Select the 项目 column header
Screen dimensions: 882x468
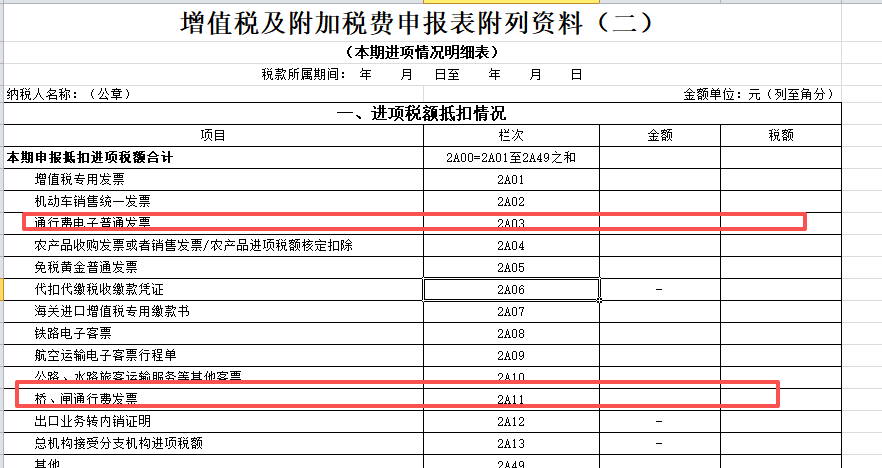click(213, 136)
